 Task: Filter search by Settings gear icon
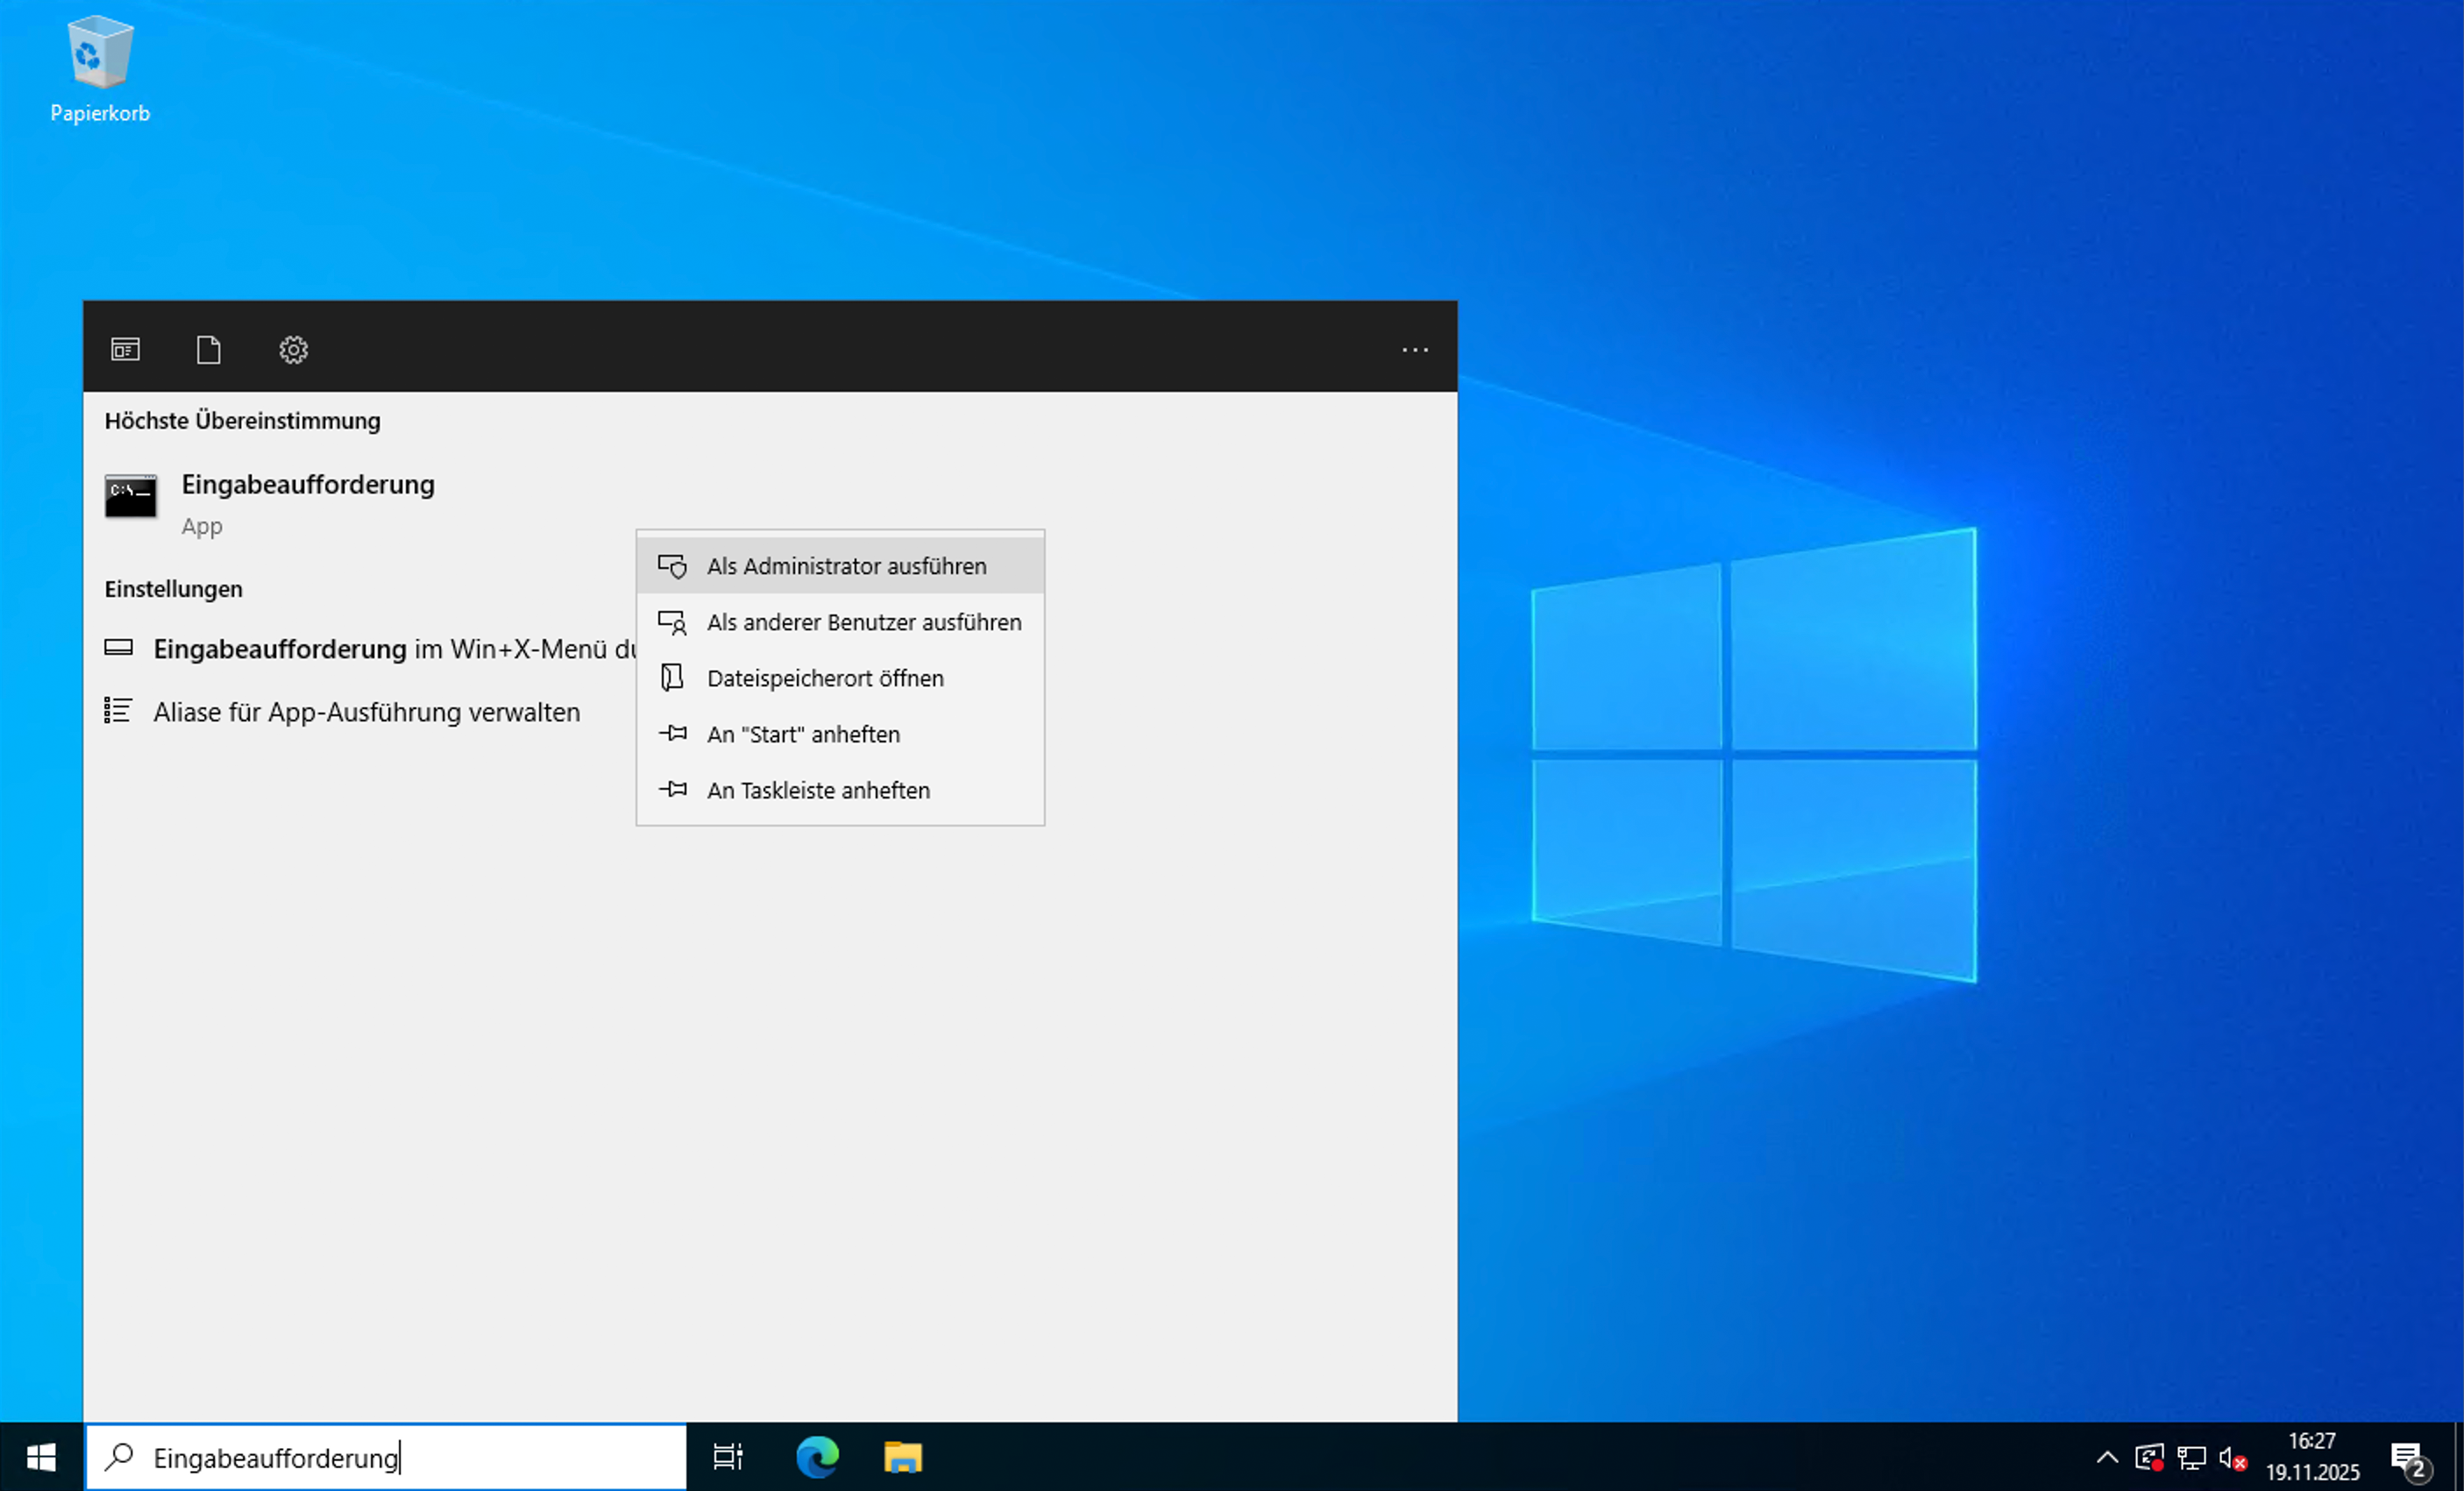coord(293,350)
